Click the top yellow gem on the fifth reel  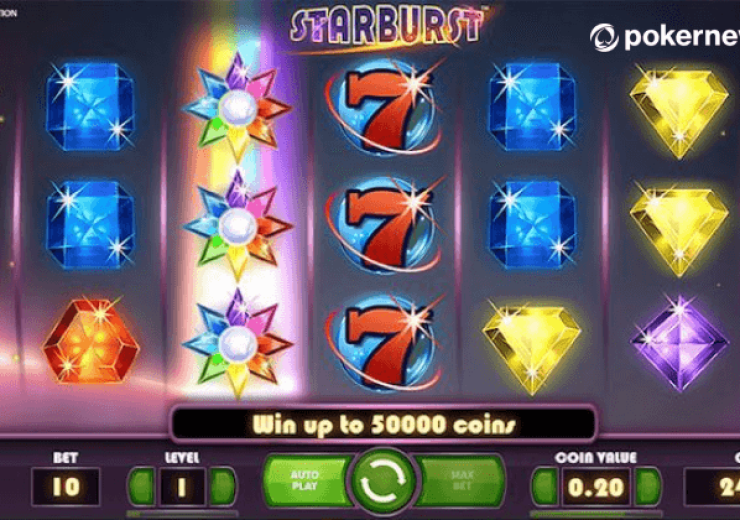coord(679,112)
